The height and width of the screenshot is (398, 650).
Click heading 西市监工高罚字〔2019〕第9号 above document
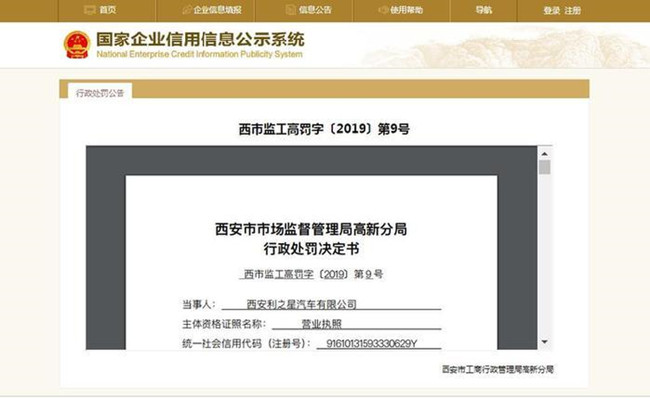coord(324,129)
